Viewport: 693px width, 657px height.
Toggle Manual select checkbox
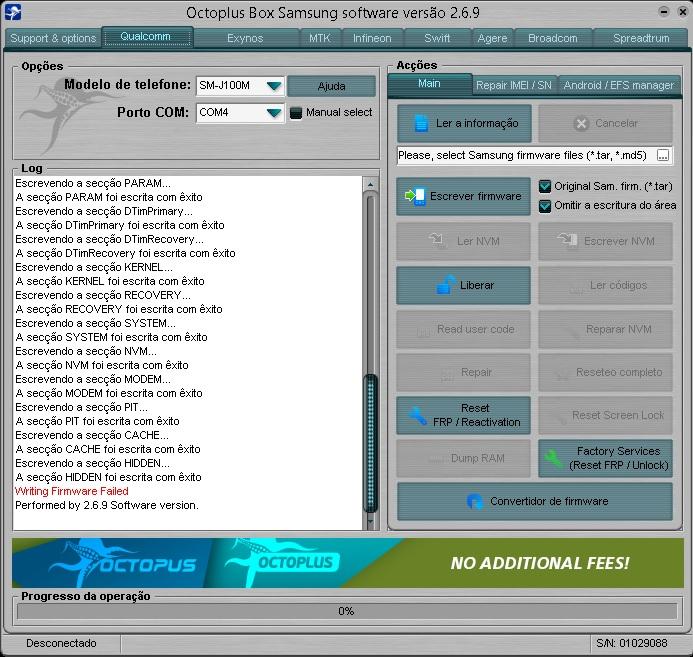pos(296,113)
